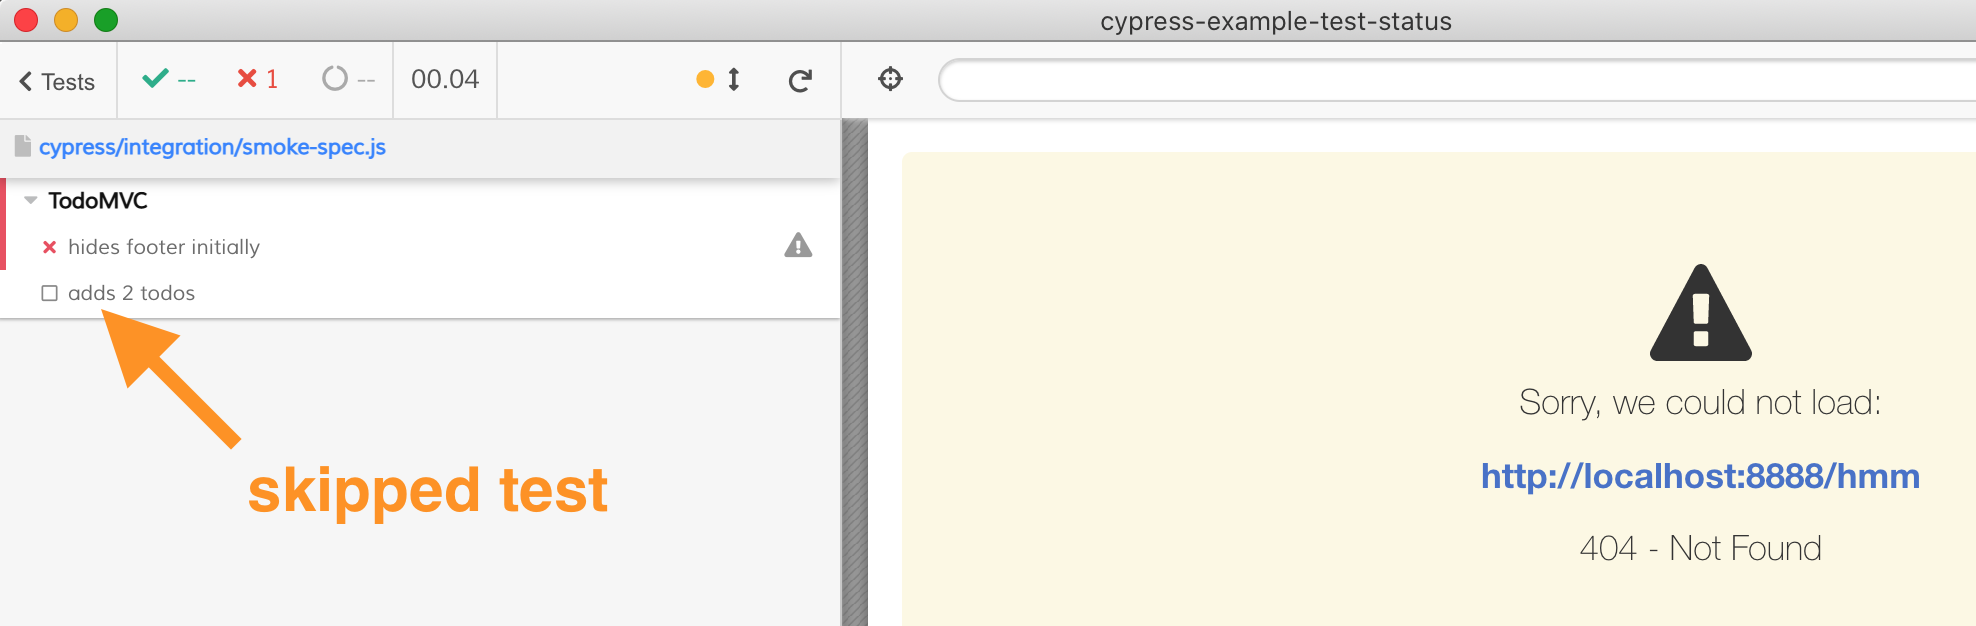Screen dimensions: 1976x626
Task: Click inside the URL address bar
Action: pos(1450,80)
